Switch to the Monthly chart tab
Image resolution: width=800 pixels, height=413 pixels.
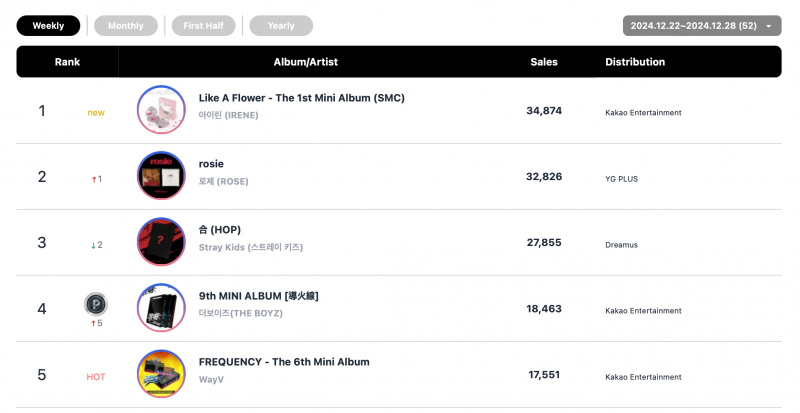pyautogui.click(x=126, y=26)
